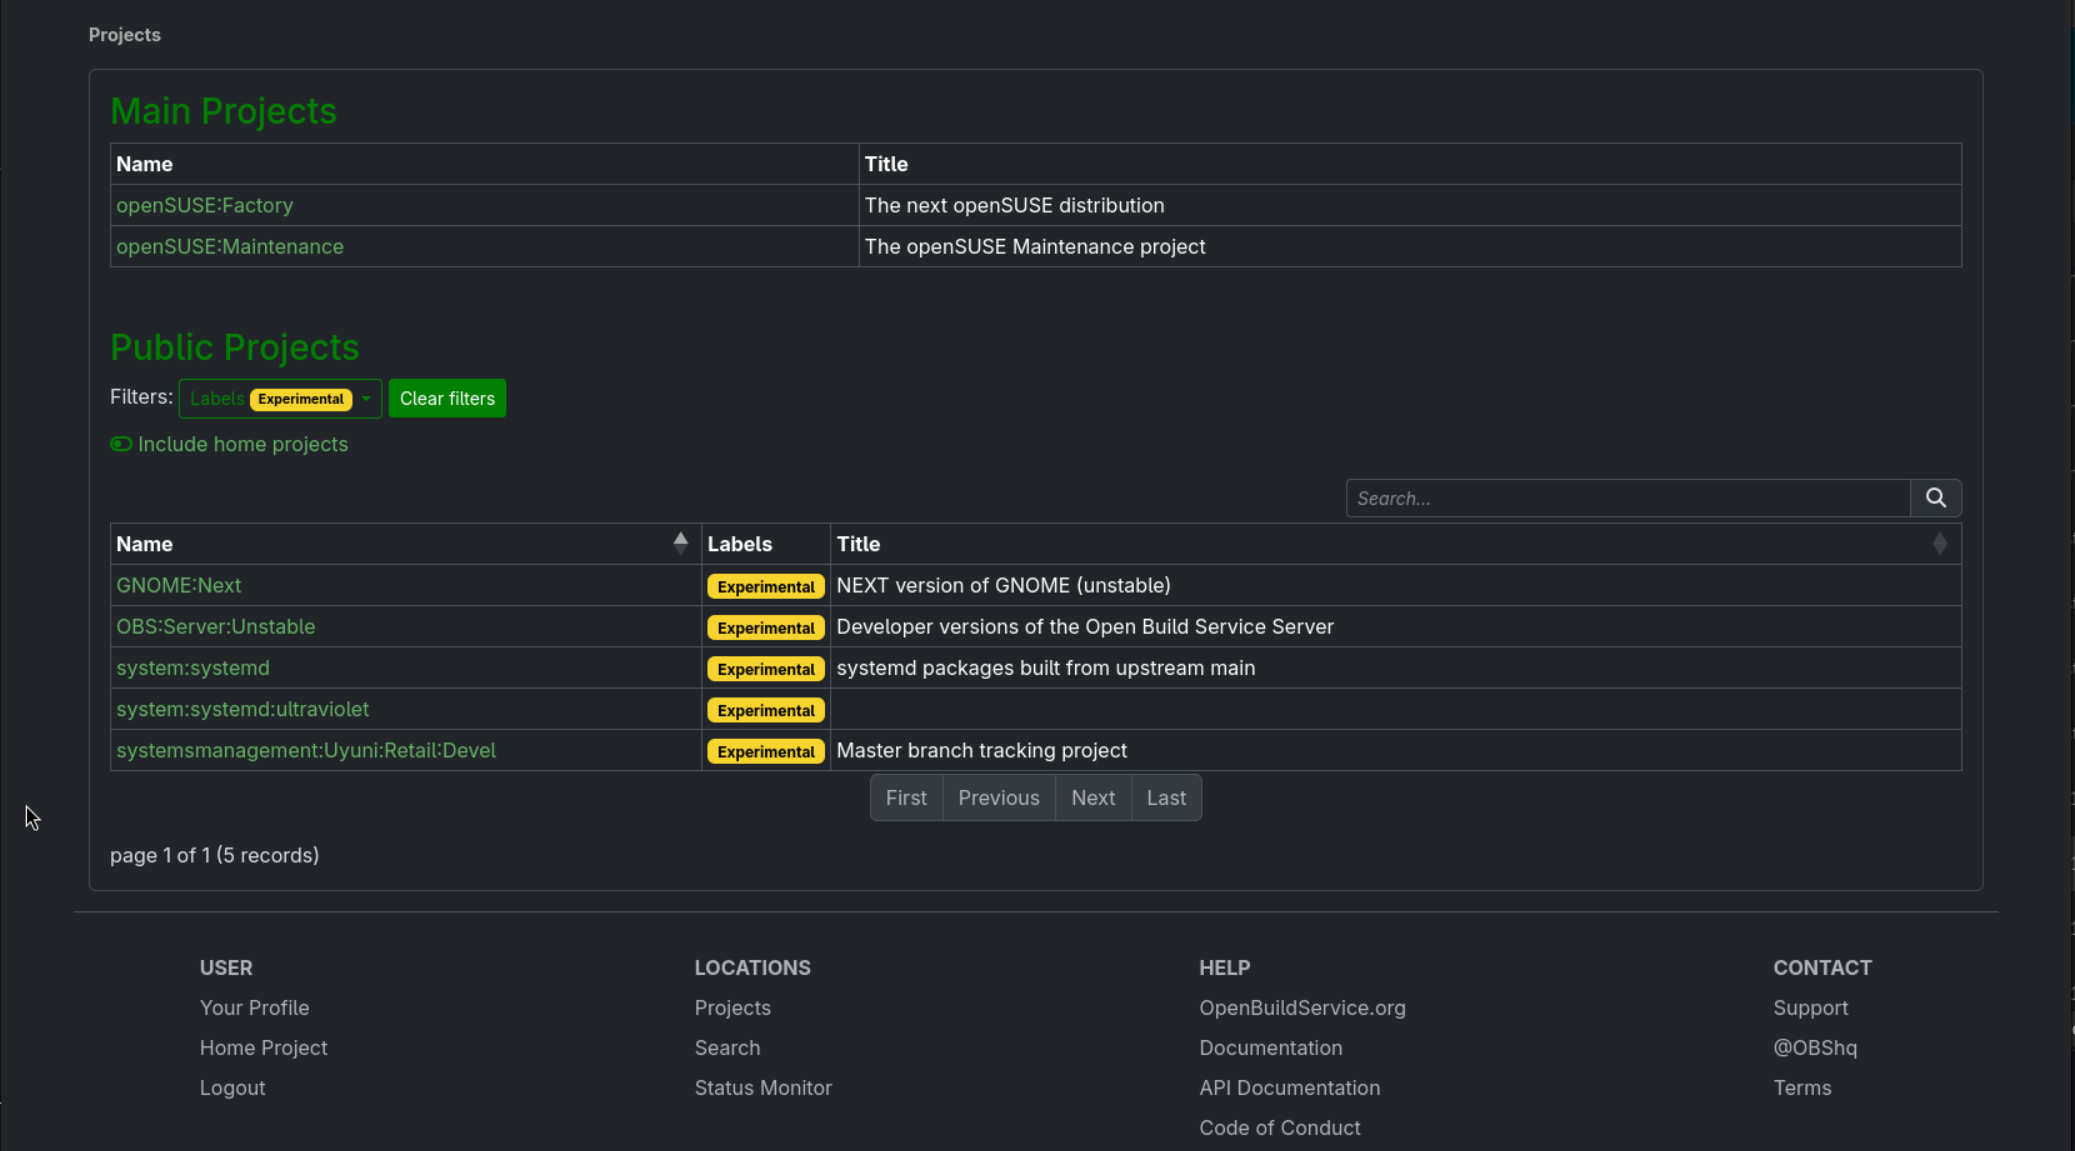Open Documentation help link
The height and width of the screenshot is (1151, 2075).
[1270, 1048]
